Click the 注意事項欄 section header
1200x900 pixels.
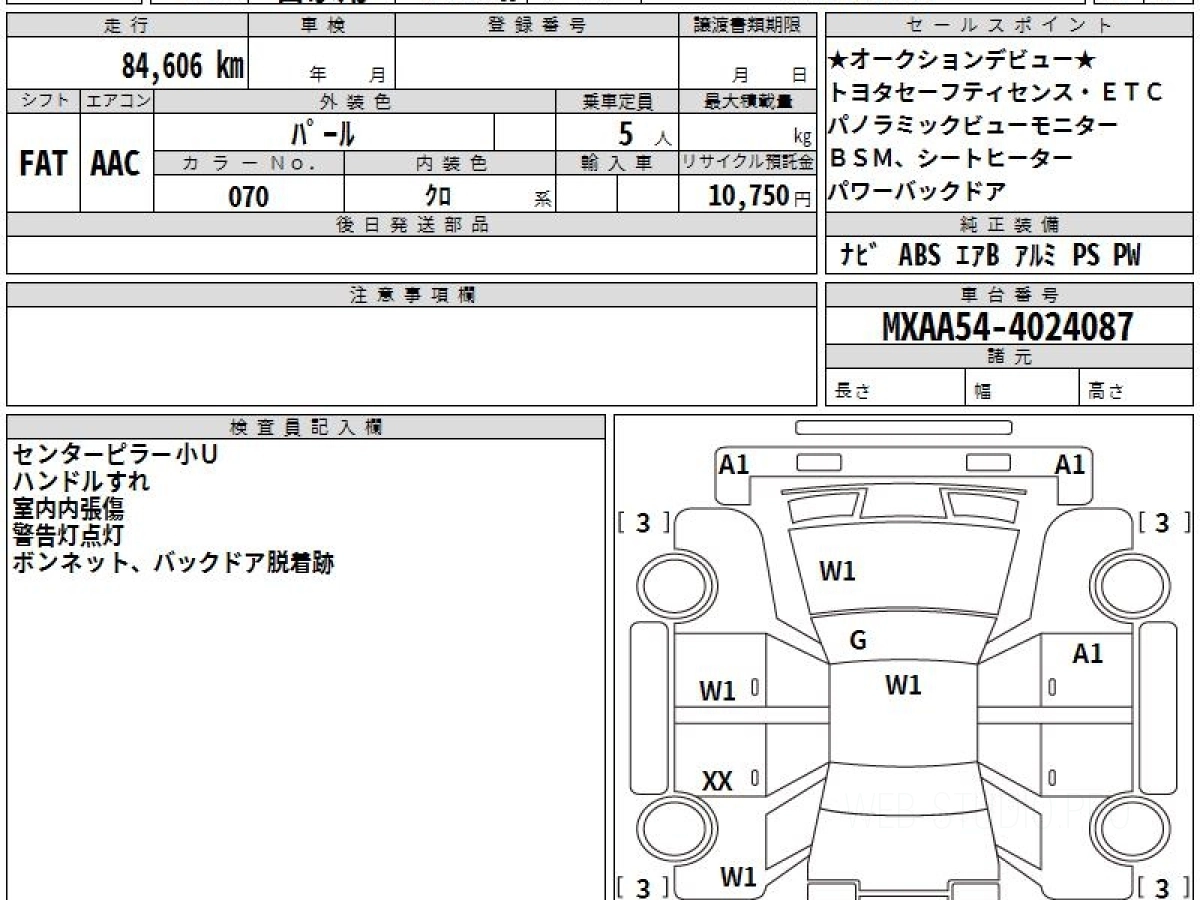pos(412,295)
